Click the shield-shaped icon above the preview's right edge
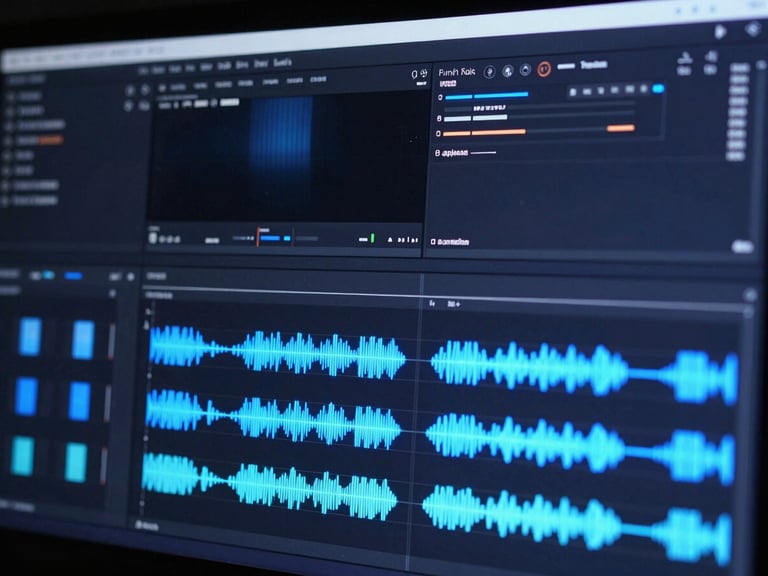 [414, 74]
